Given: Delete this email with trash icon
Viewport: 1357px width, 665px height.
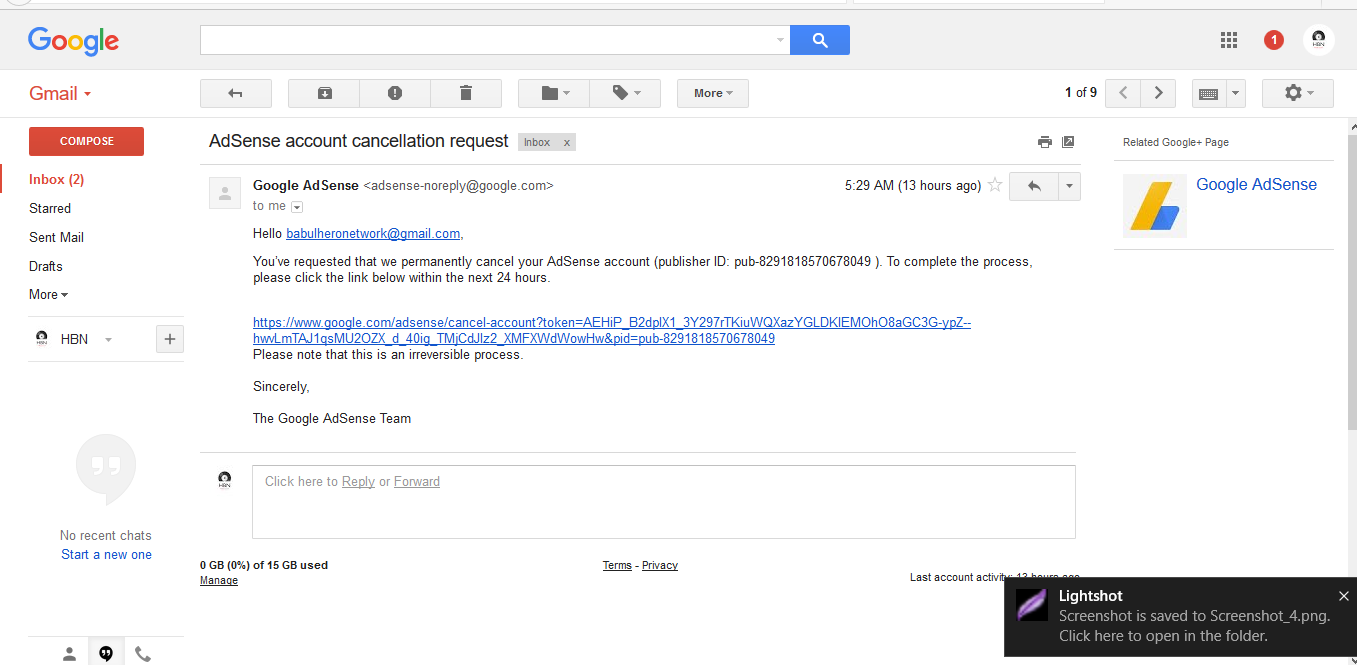Looking at the screenshot, I should pos(465,93).
